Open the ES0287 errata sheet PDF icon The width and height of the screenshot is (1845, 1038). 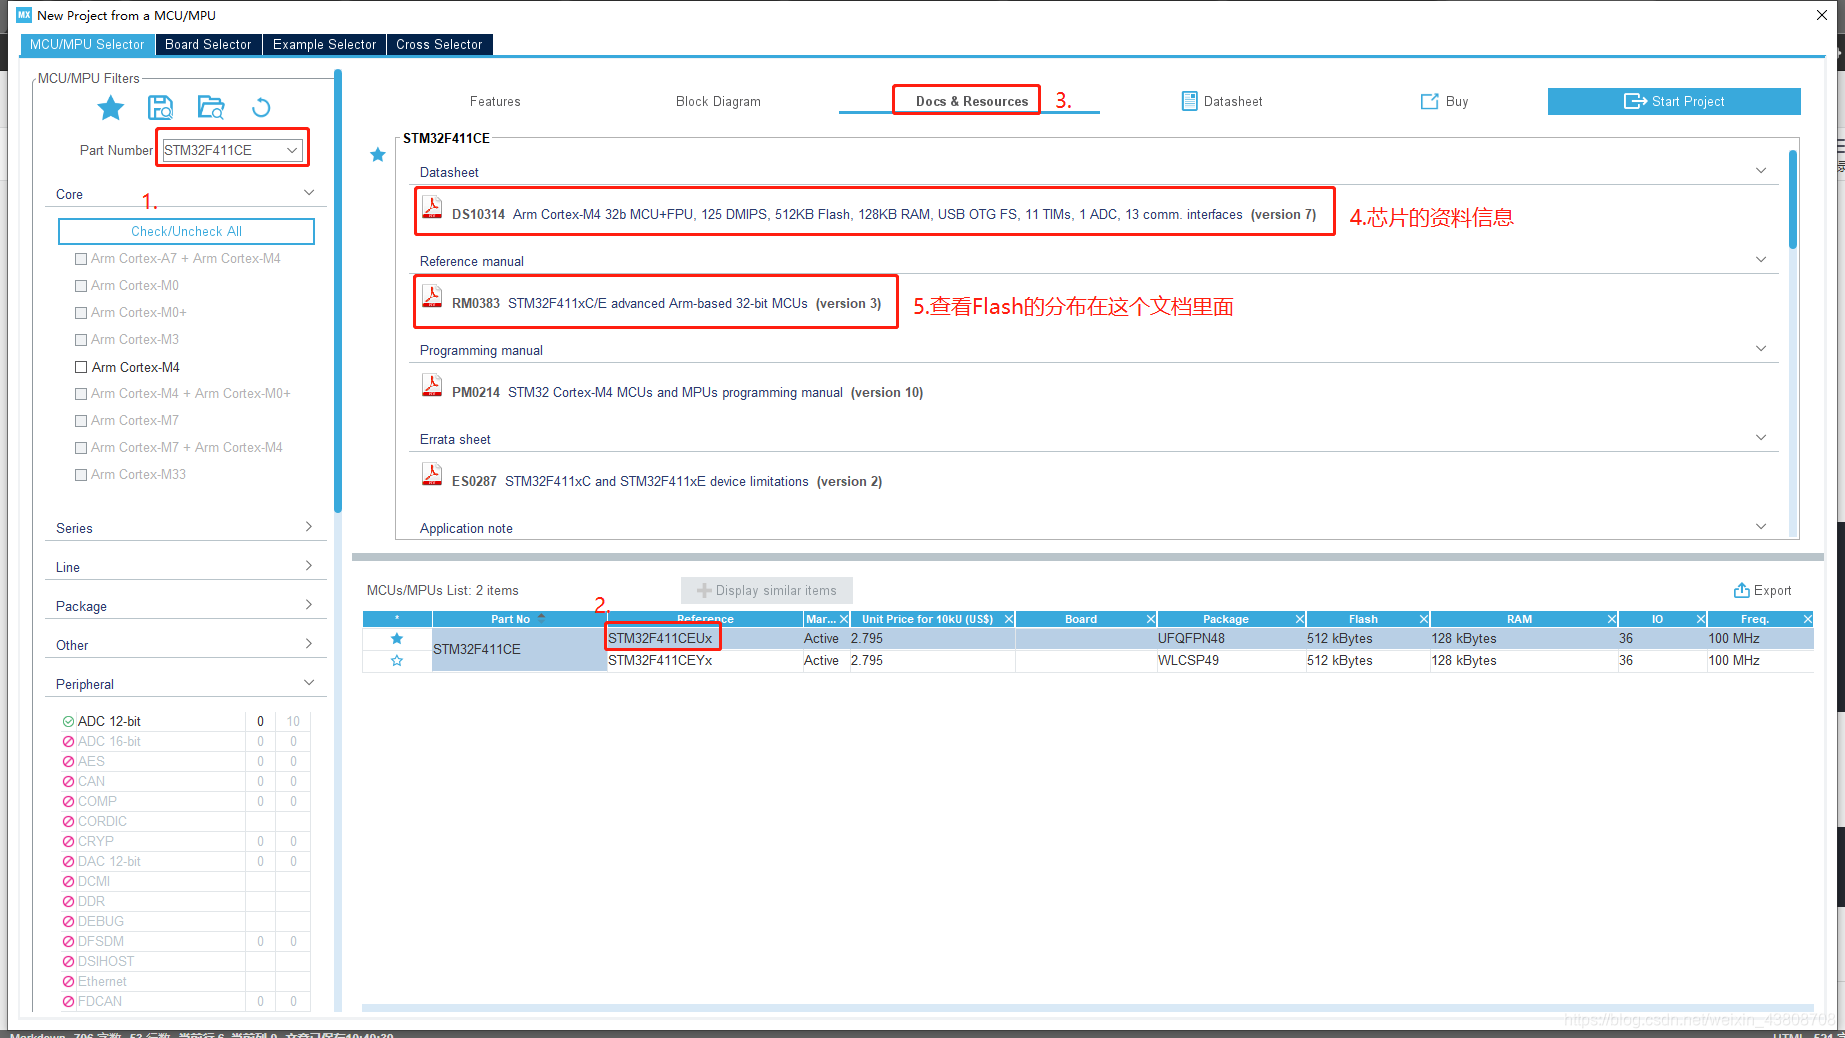click(x=432, y=474)
